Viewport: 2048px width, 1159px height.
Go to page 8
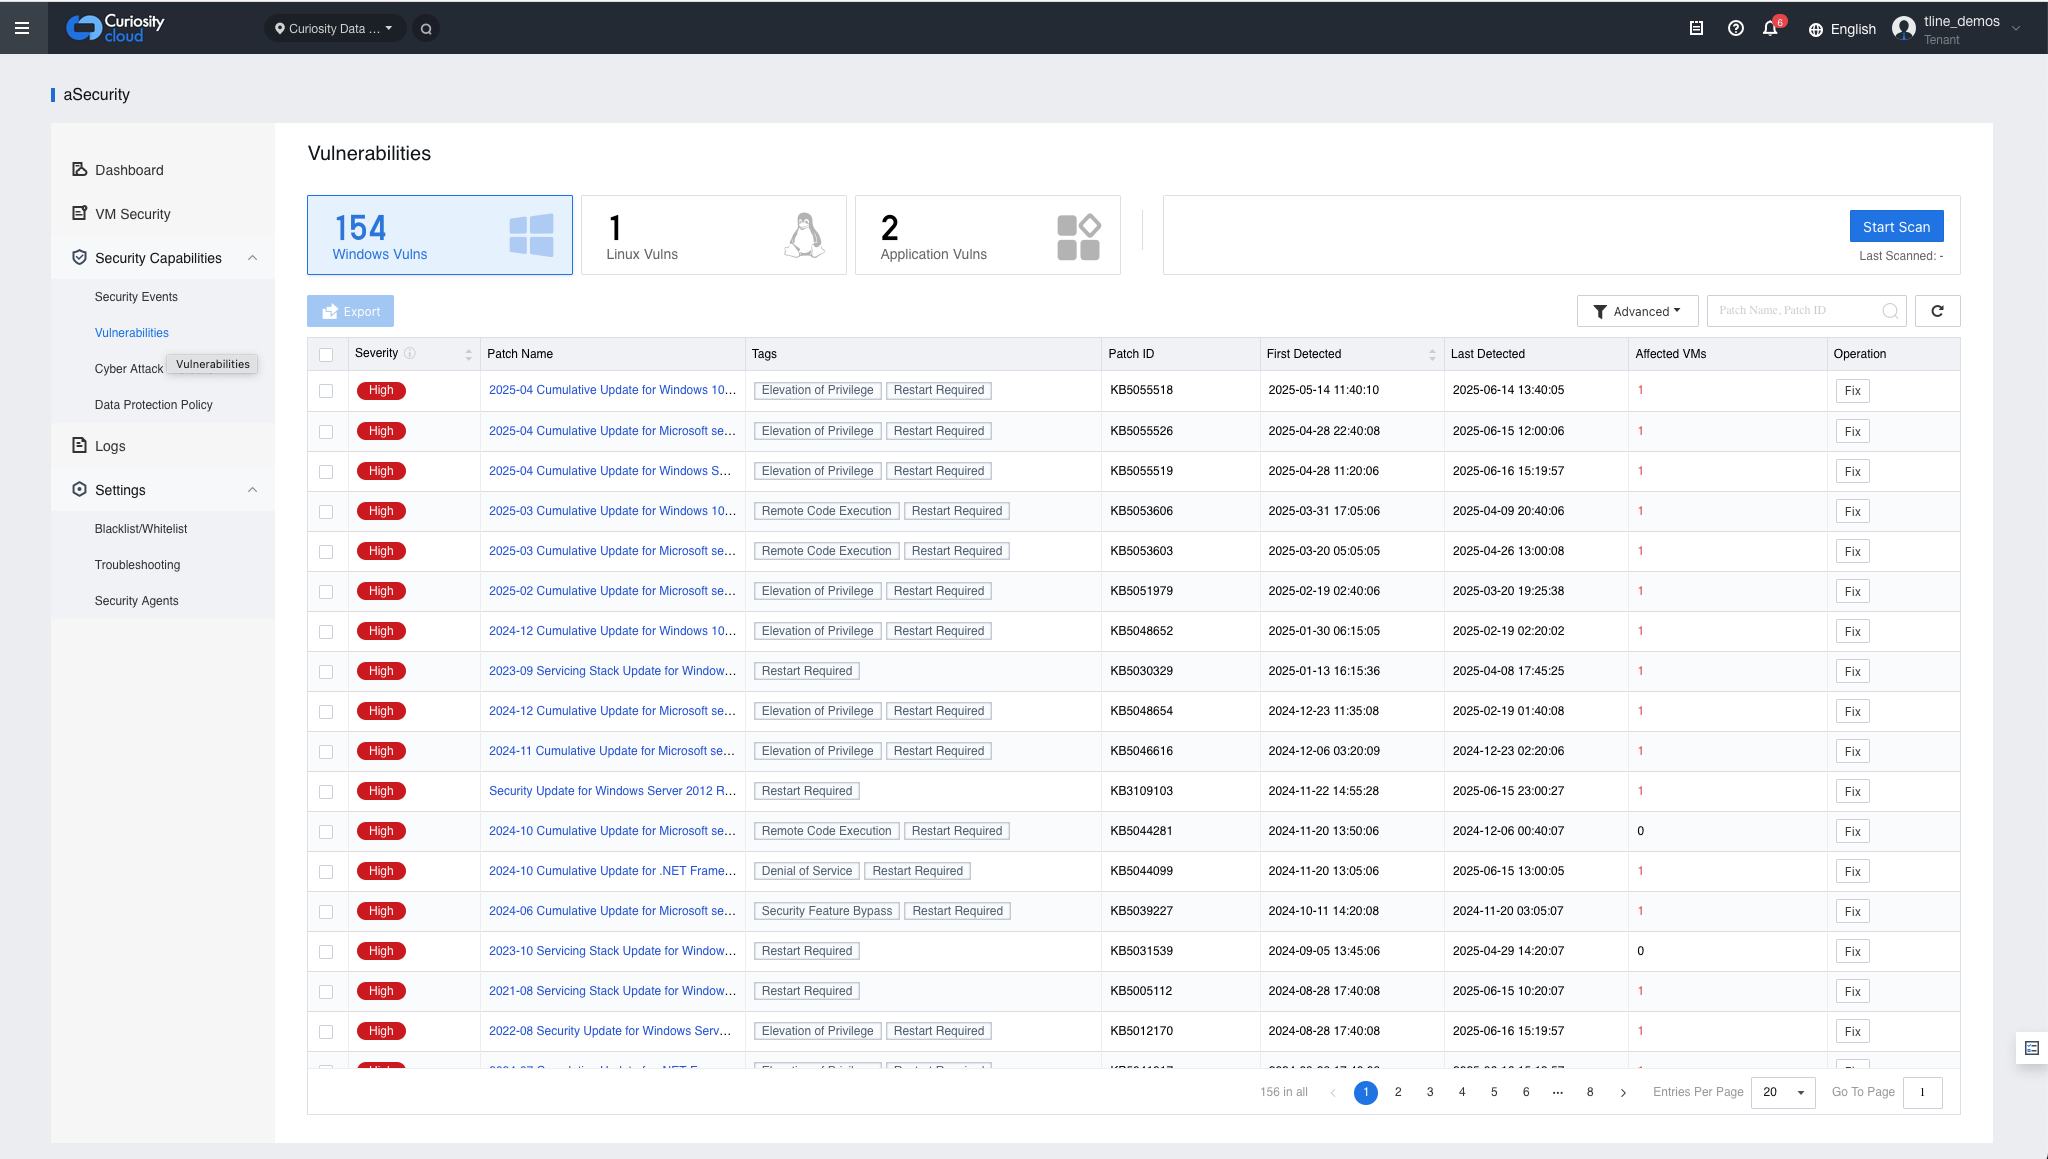(x=1590, y=1092)
